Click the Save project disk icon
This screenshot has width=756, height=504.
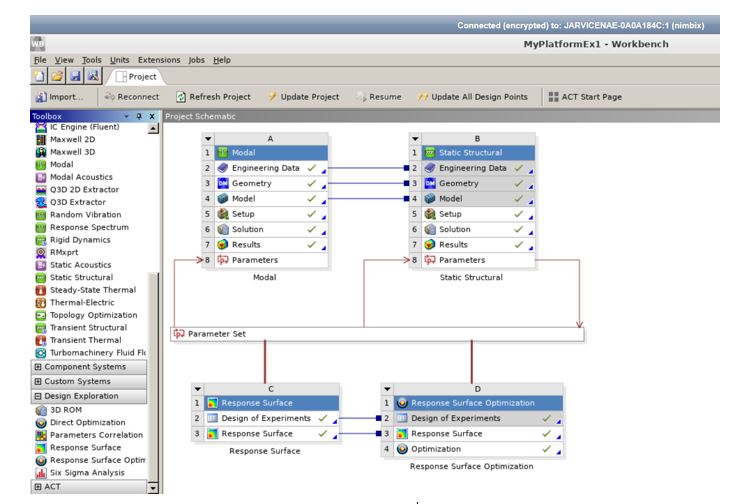click(x=75, y=76)
